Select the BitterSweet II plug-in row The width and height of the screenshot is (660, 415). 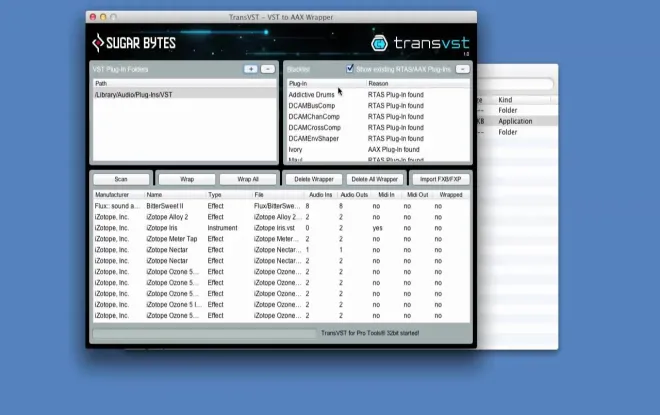[x=281, y=206]
